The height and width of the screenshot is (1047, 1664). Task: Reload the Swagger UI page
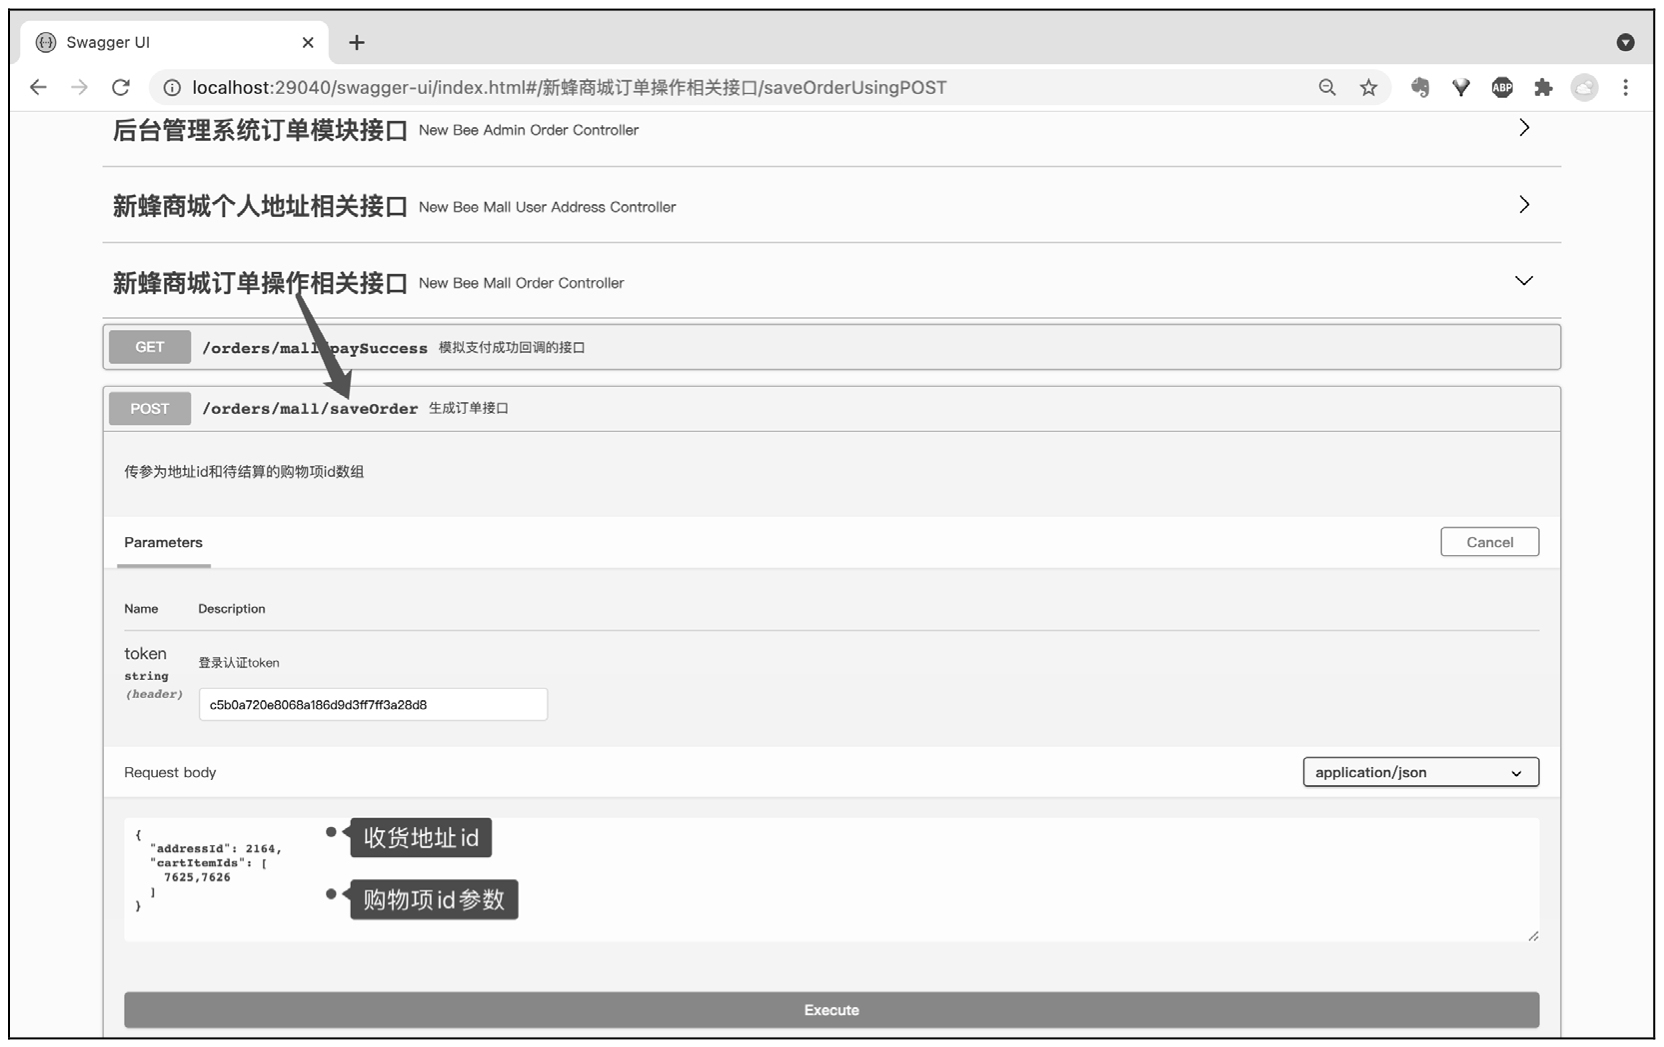tap(121, 87)
